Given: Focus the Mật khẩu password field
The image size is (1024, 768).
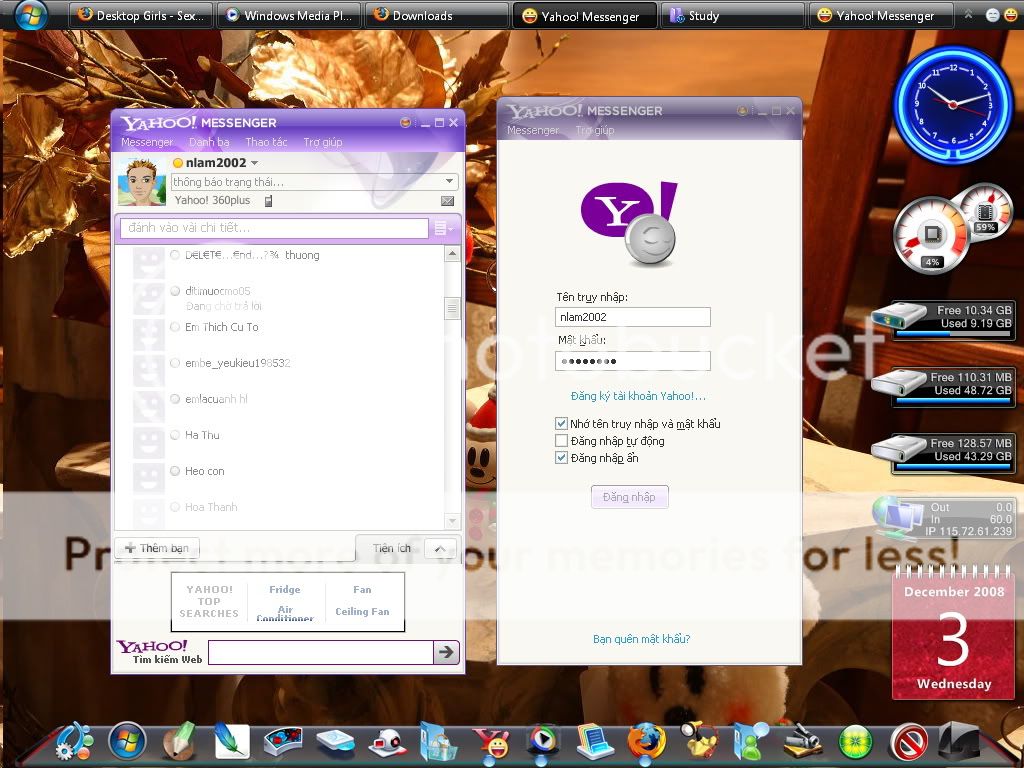Looking at the screenshot, I should pyautogui.click(x=633, y=361).
